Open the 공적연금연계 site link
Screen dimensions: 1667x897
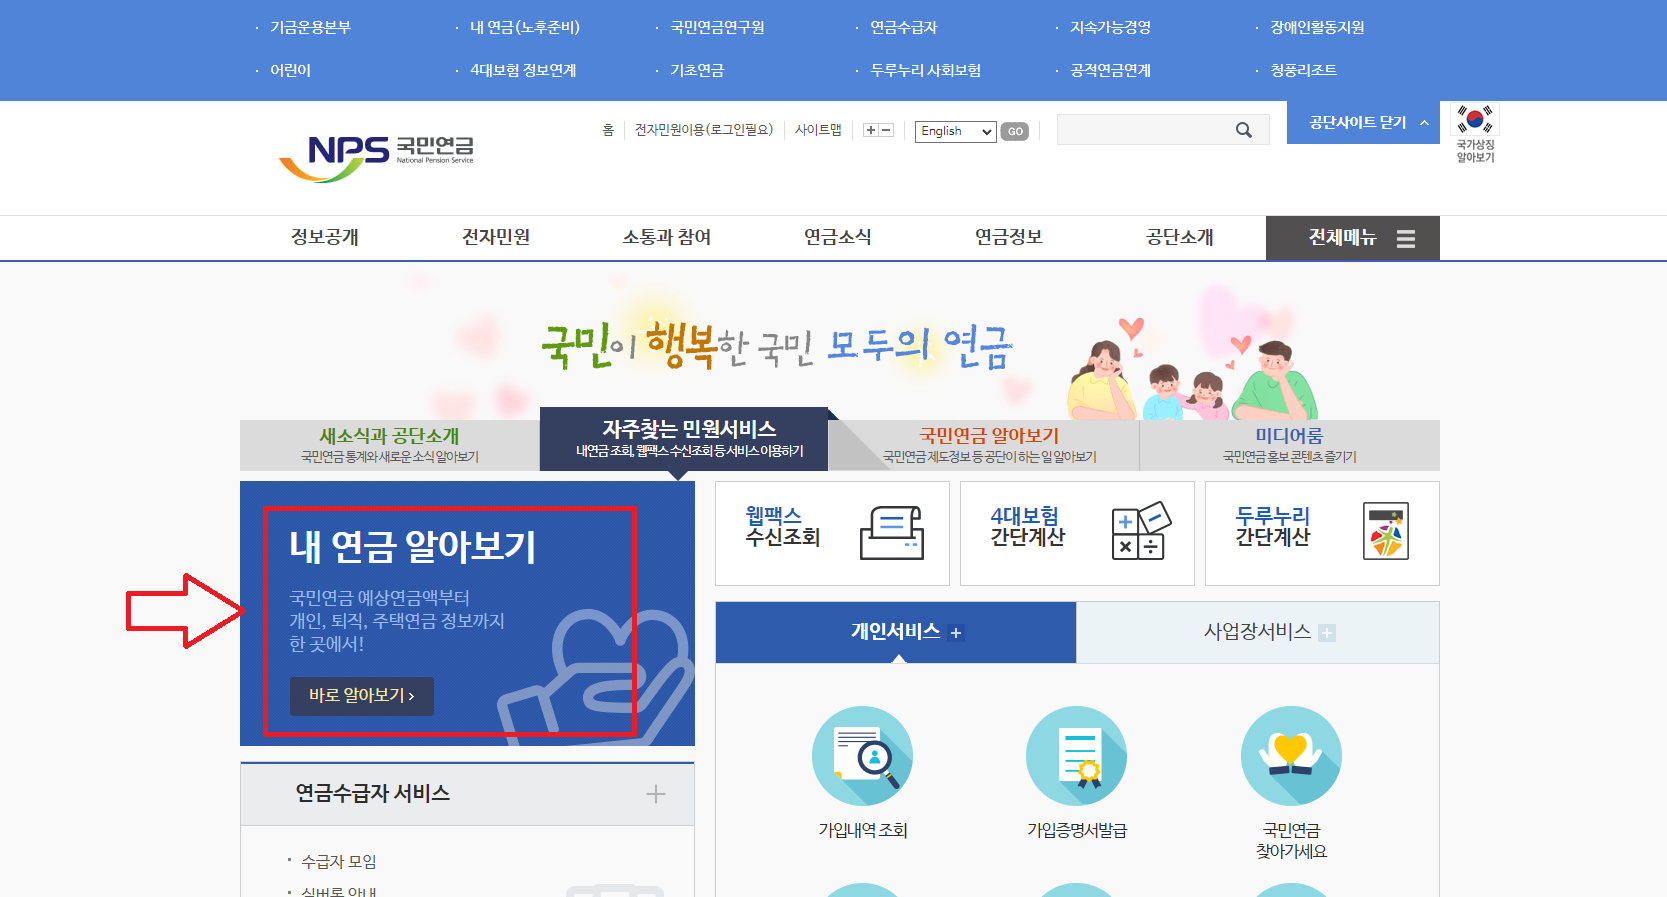[1110, 71]
